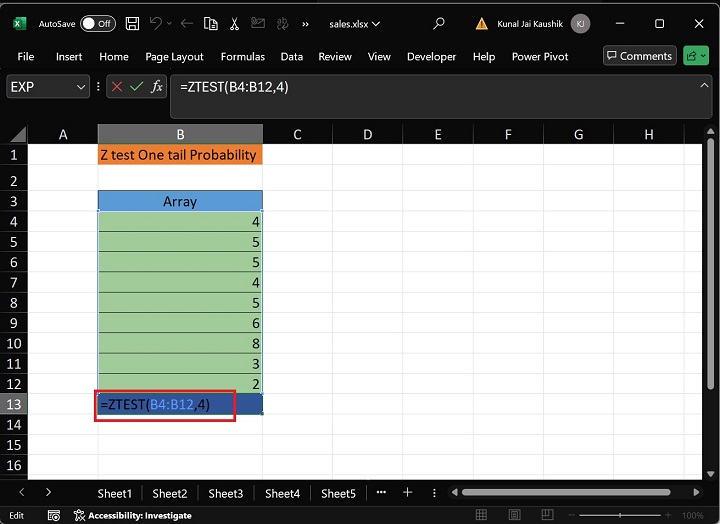Viewport: 720px width, 524px height.
Task: Click the 'Z test One tail Probability' cell
Action: [x=180, y=155]
